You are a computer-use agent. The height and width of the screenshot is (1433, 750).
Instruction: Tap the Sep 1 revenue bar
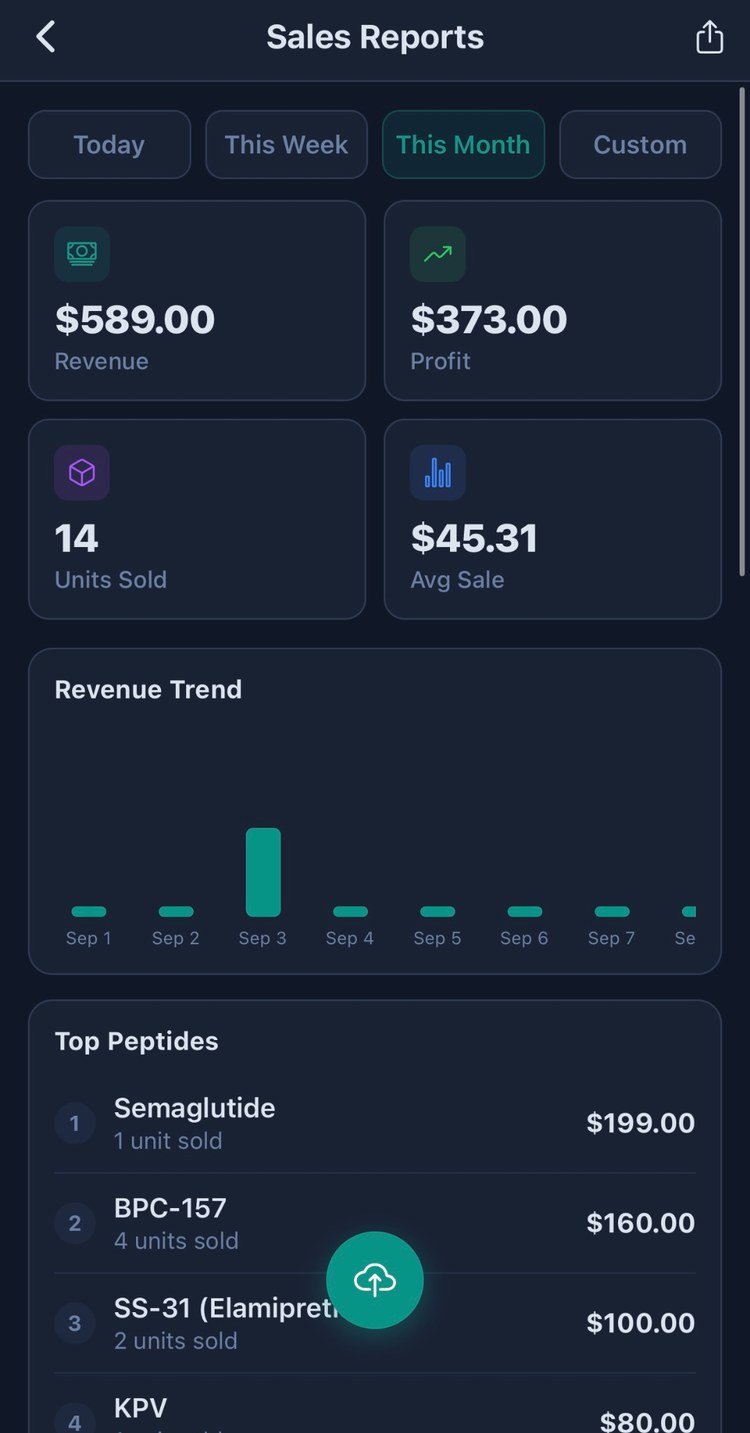coord(89,911)
